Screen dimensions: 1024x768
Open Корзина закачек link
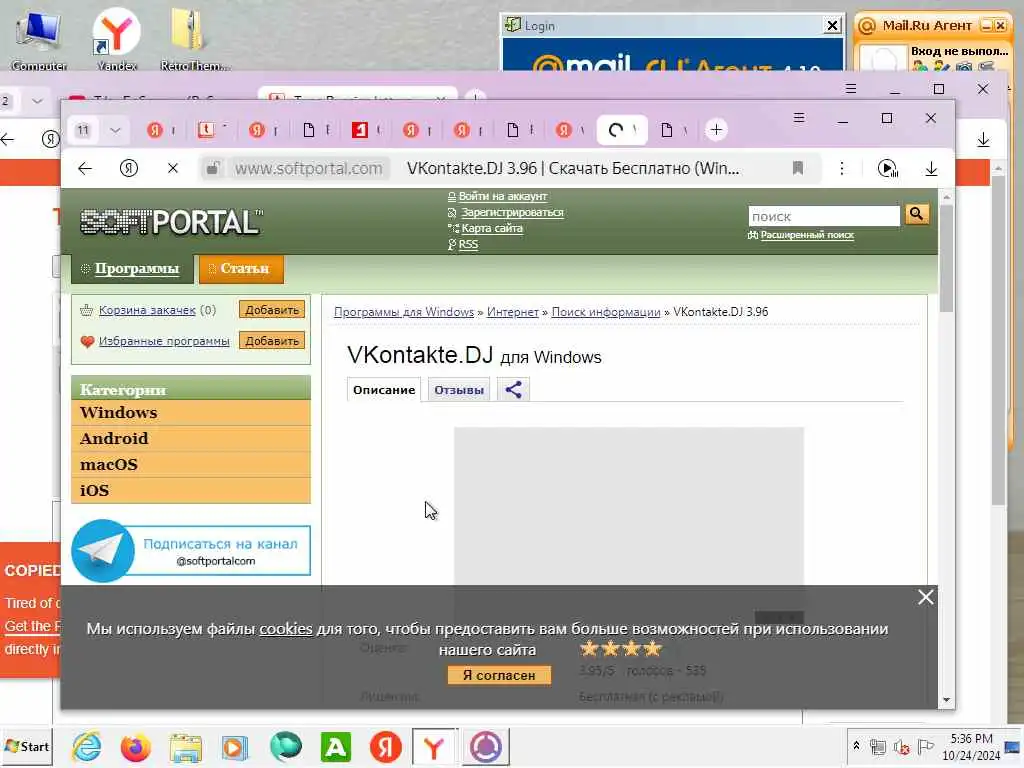pyautogui.click(x=147, y=310)
